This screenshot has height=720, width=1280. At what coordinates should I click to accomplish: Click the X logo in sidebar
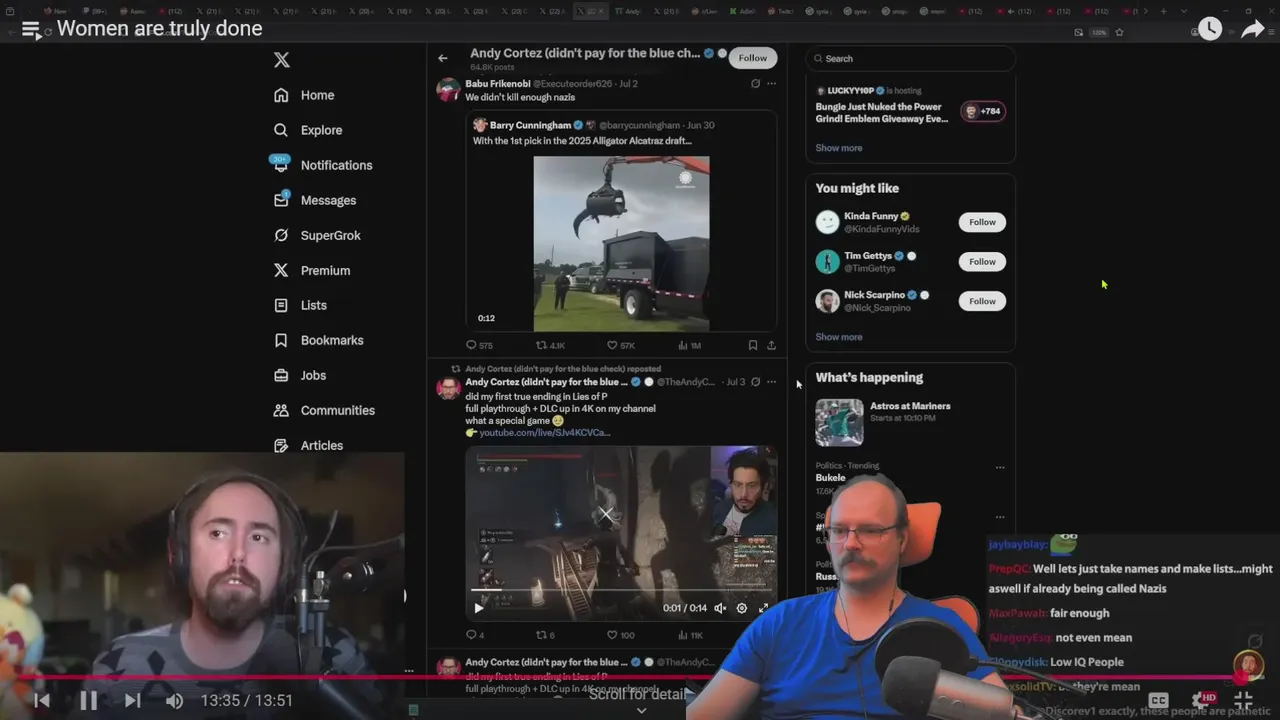coord(282,60)
